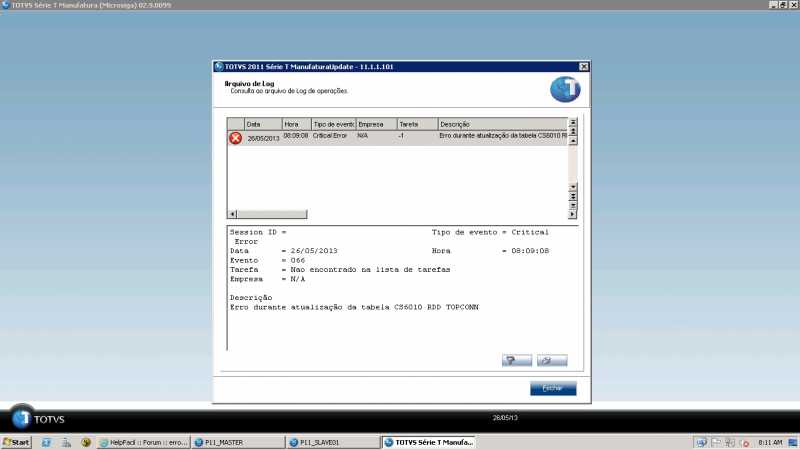800x450 pixels.
Task: Click the page-up arrow on log scrollbar
Action: 573,132
